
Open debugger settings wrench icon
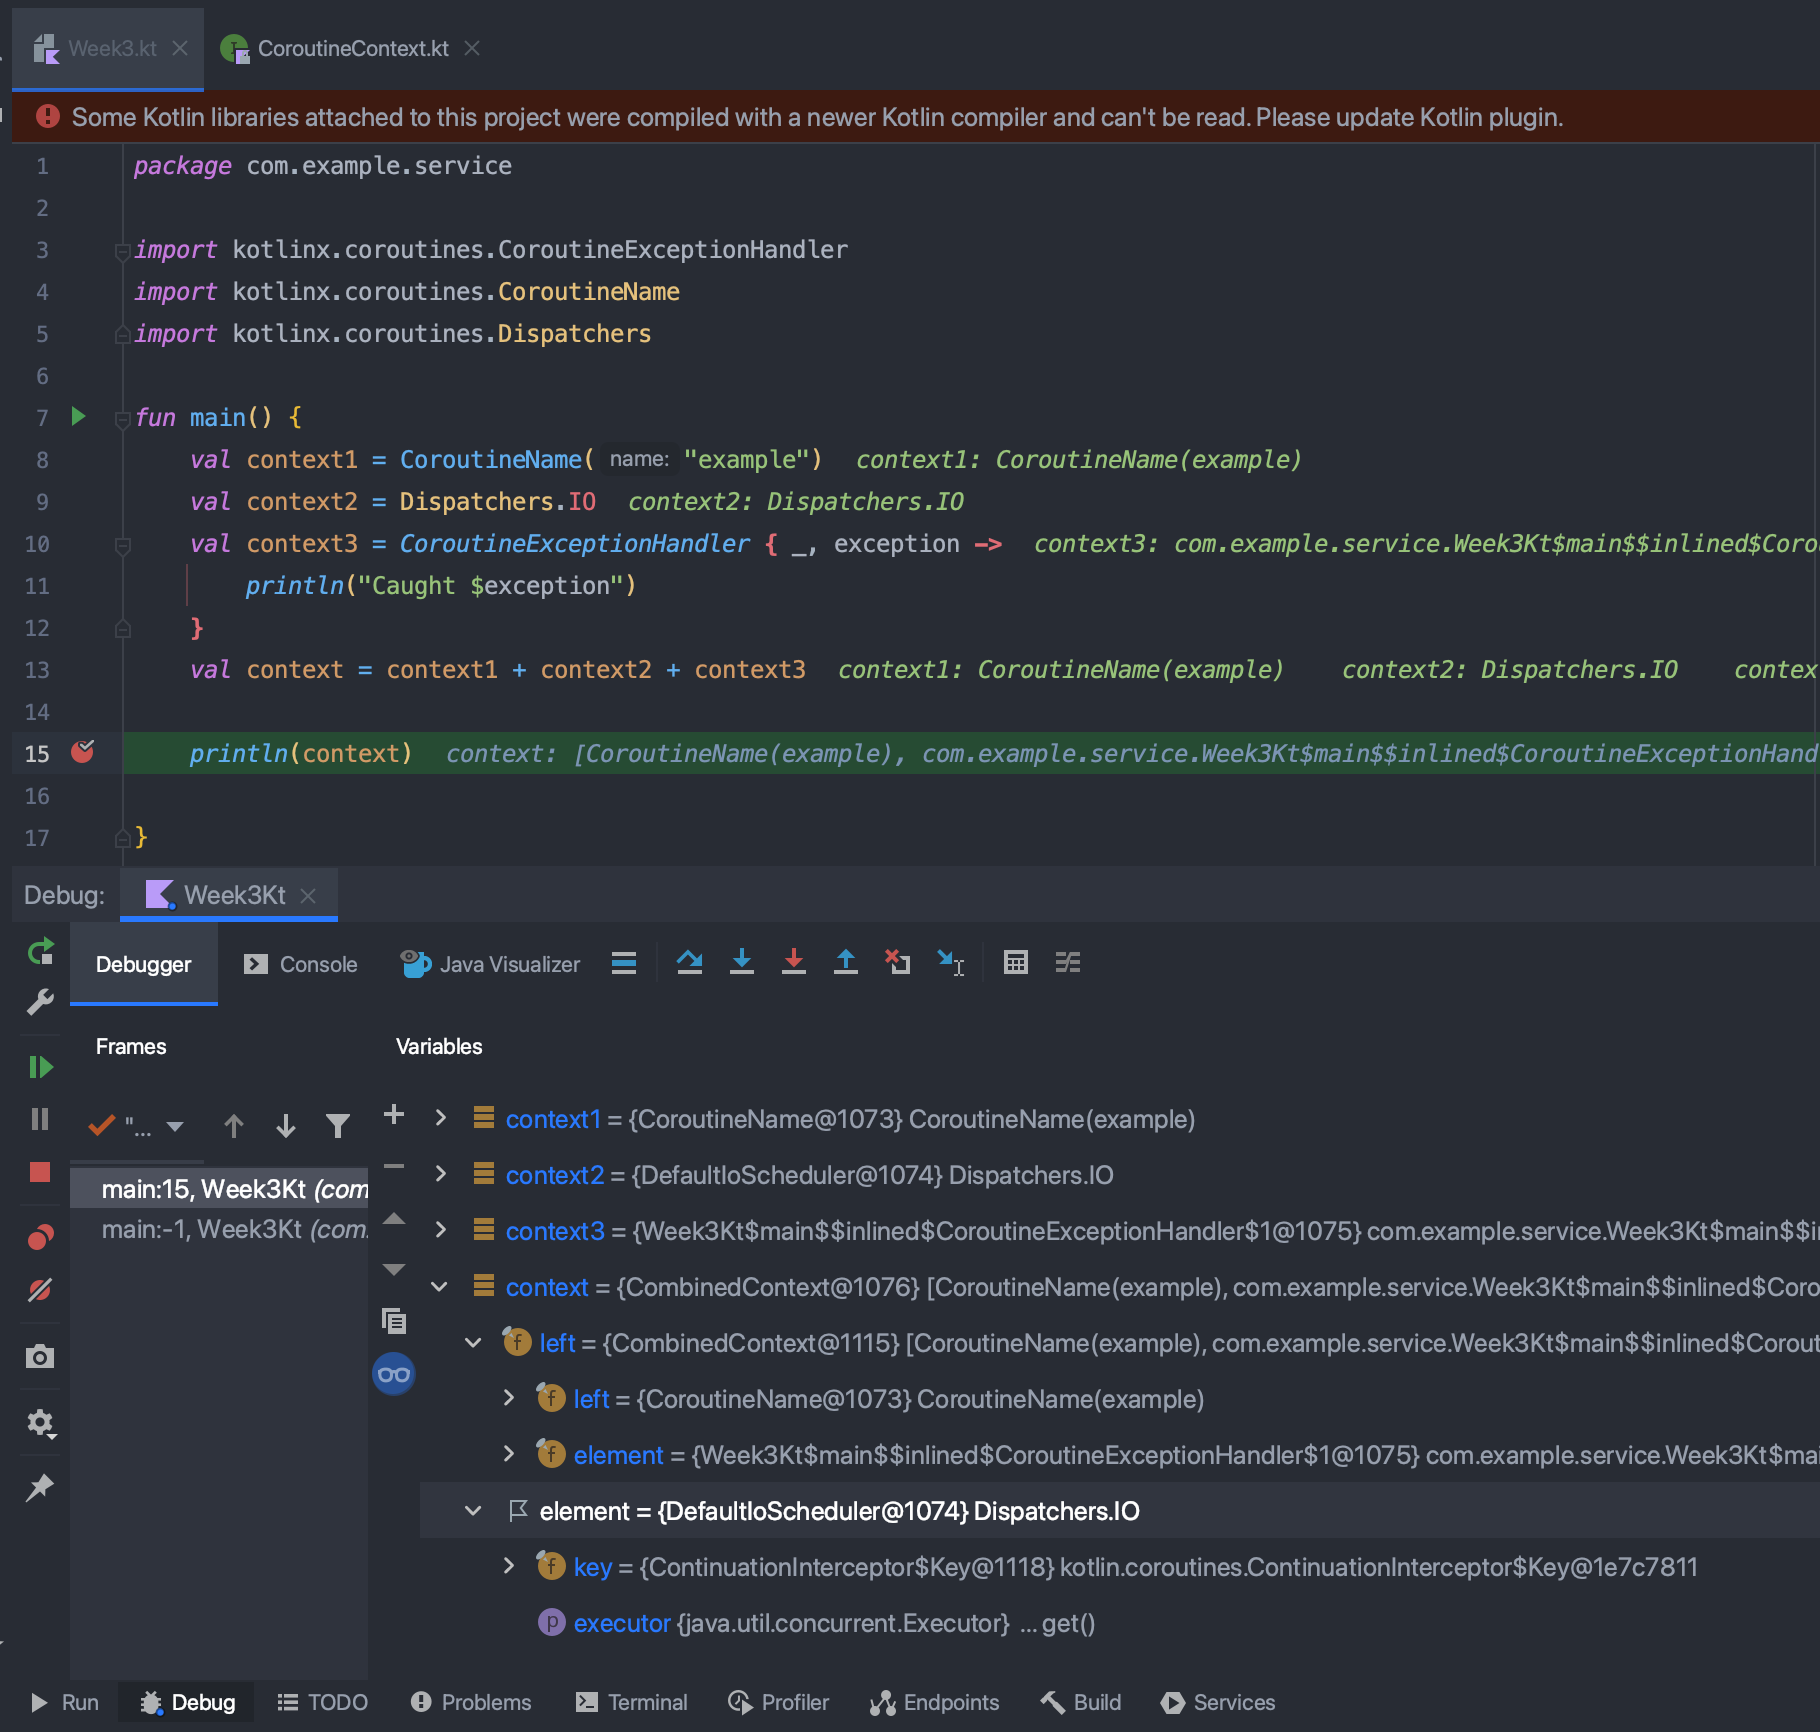tap(40, 1001)
